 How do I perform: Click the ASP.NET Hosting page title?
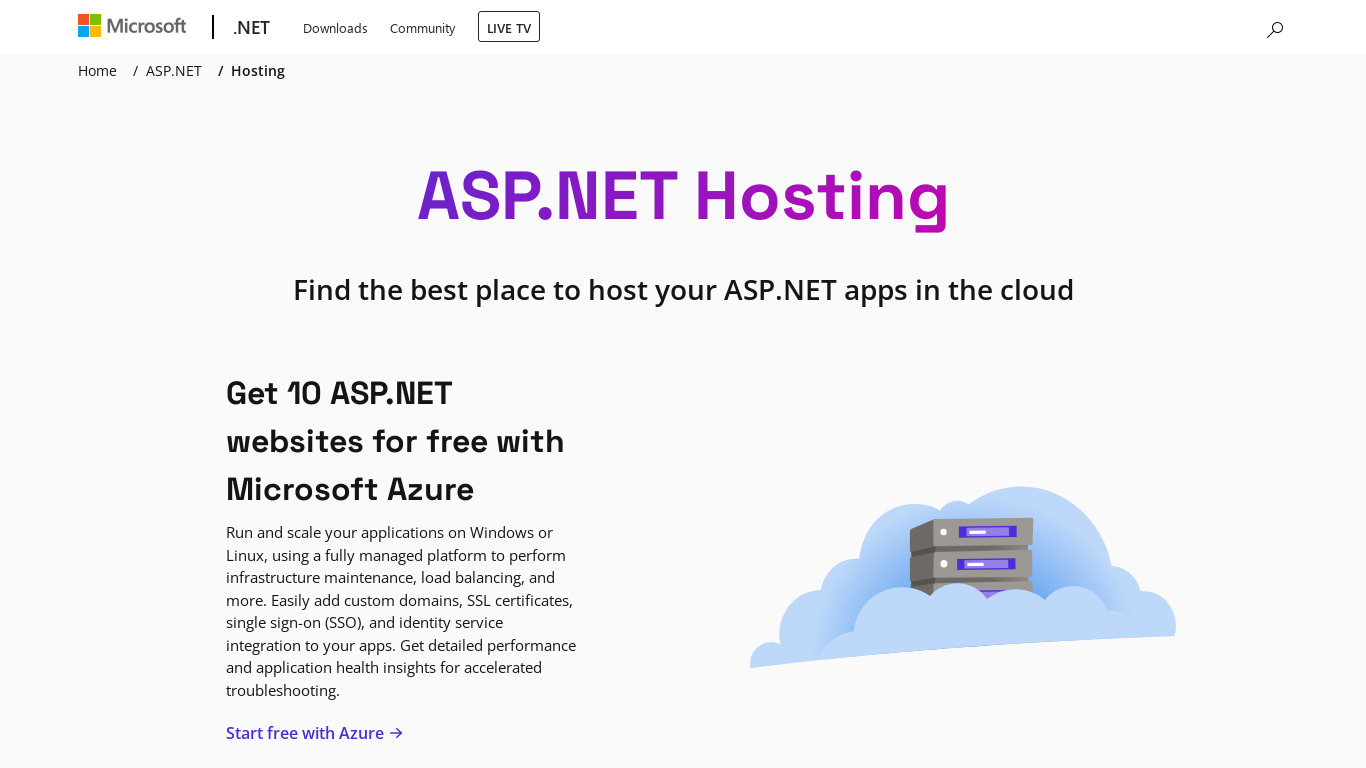pos(683,196)
